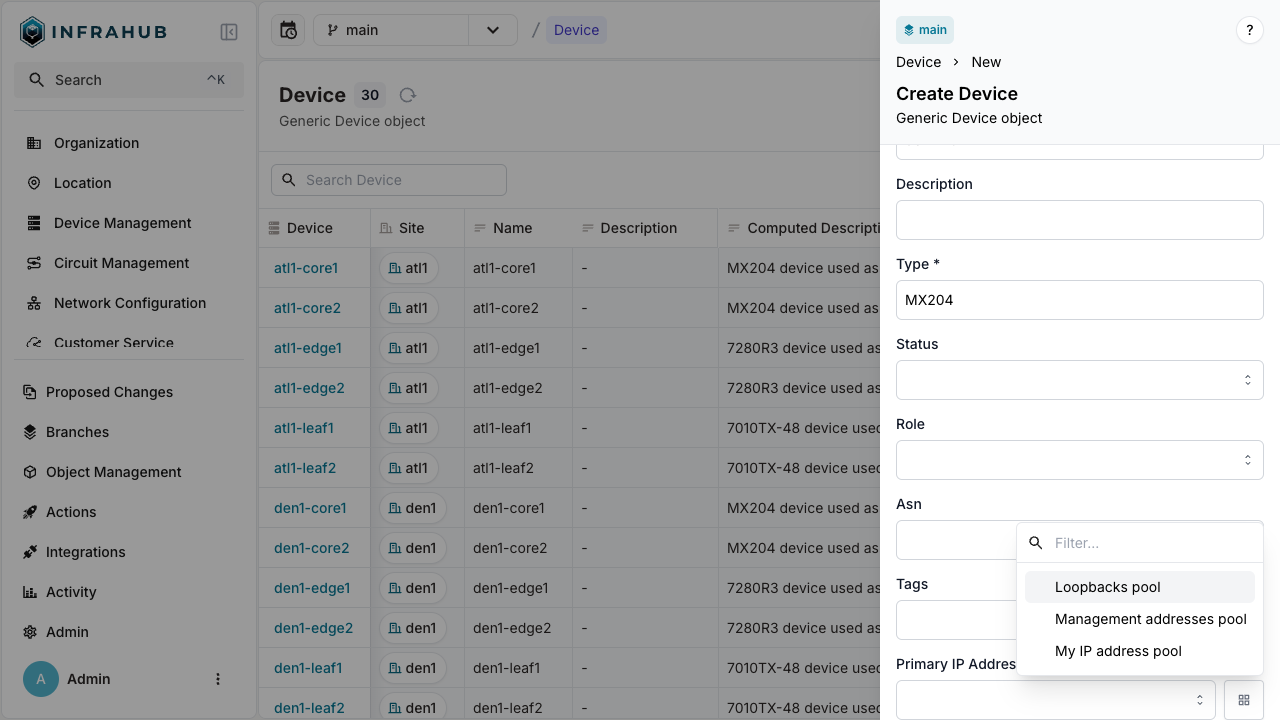Open the Primary IP Address selector
Viewport: 1280px width, 720px height.
pos(1055,700)
